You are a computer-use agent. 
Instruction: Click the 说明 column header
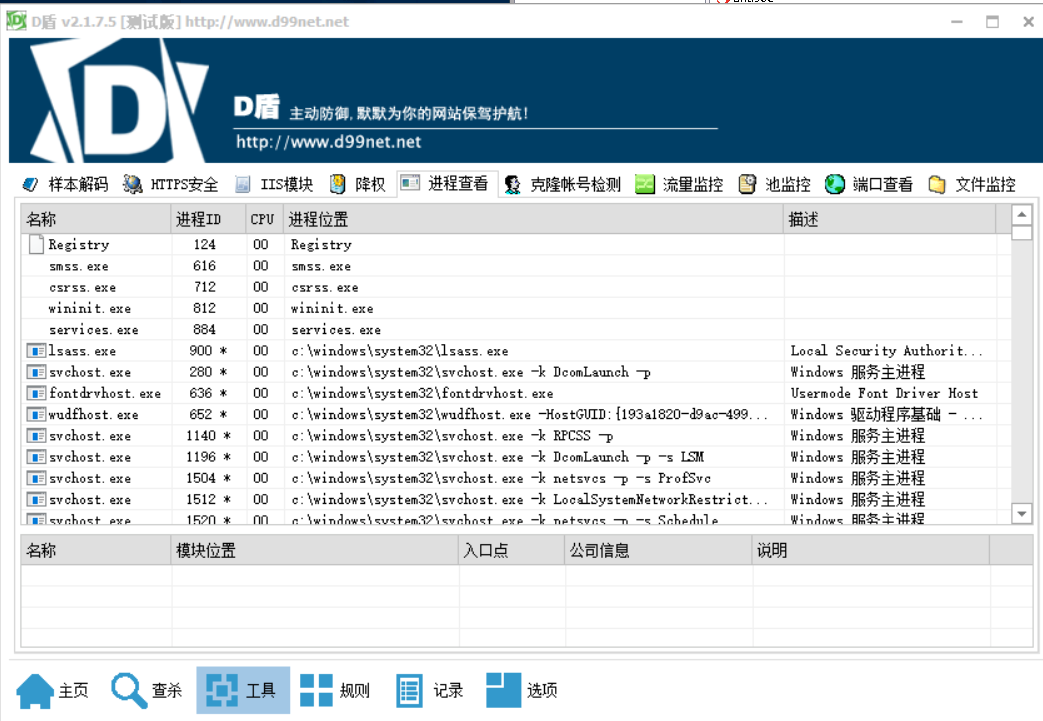pyautogui.click(x=871, y=551)
